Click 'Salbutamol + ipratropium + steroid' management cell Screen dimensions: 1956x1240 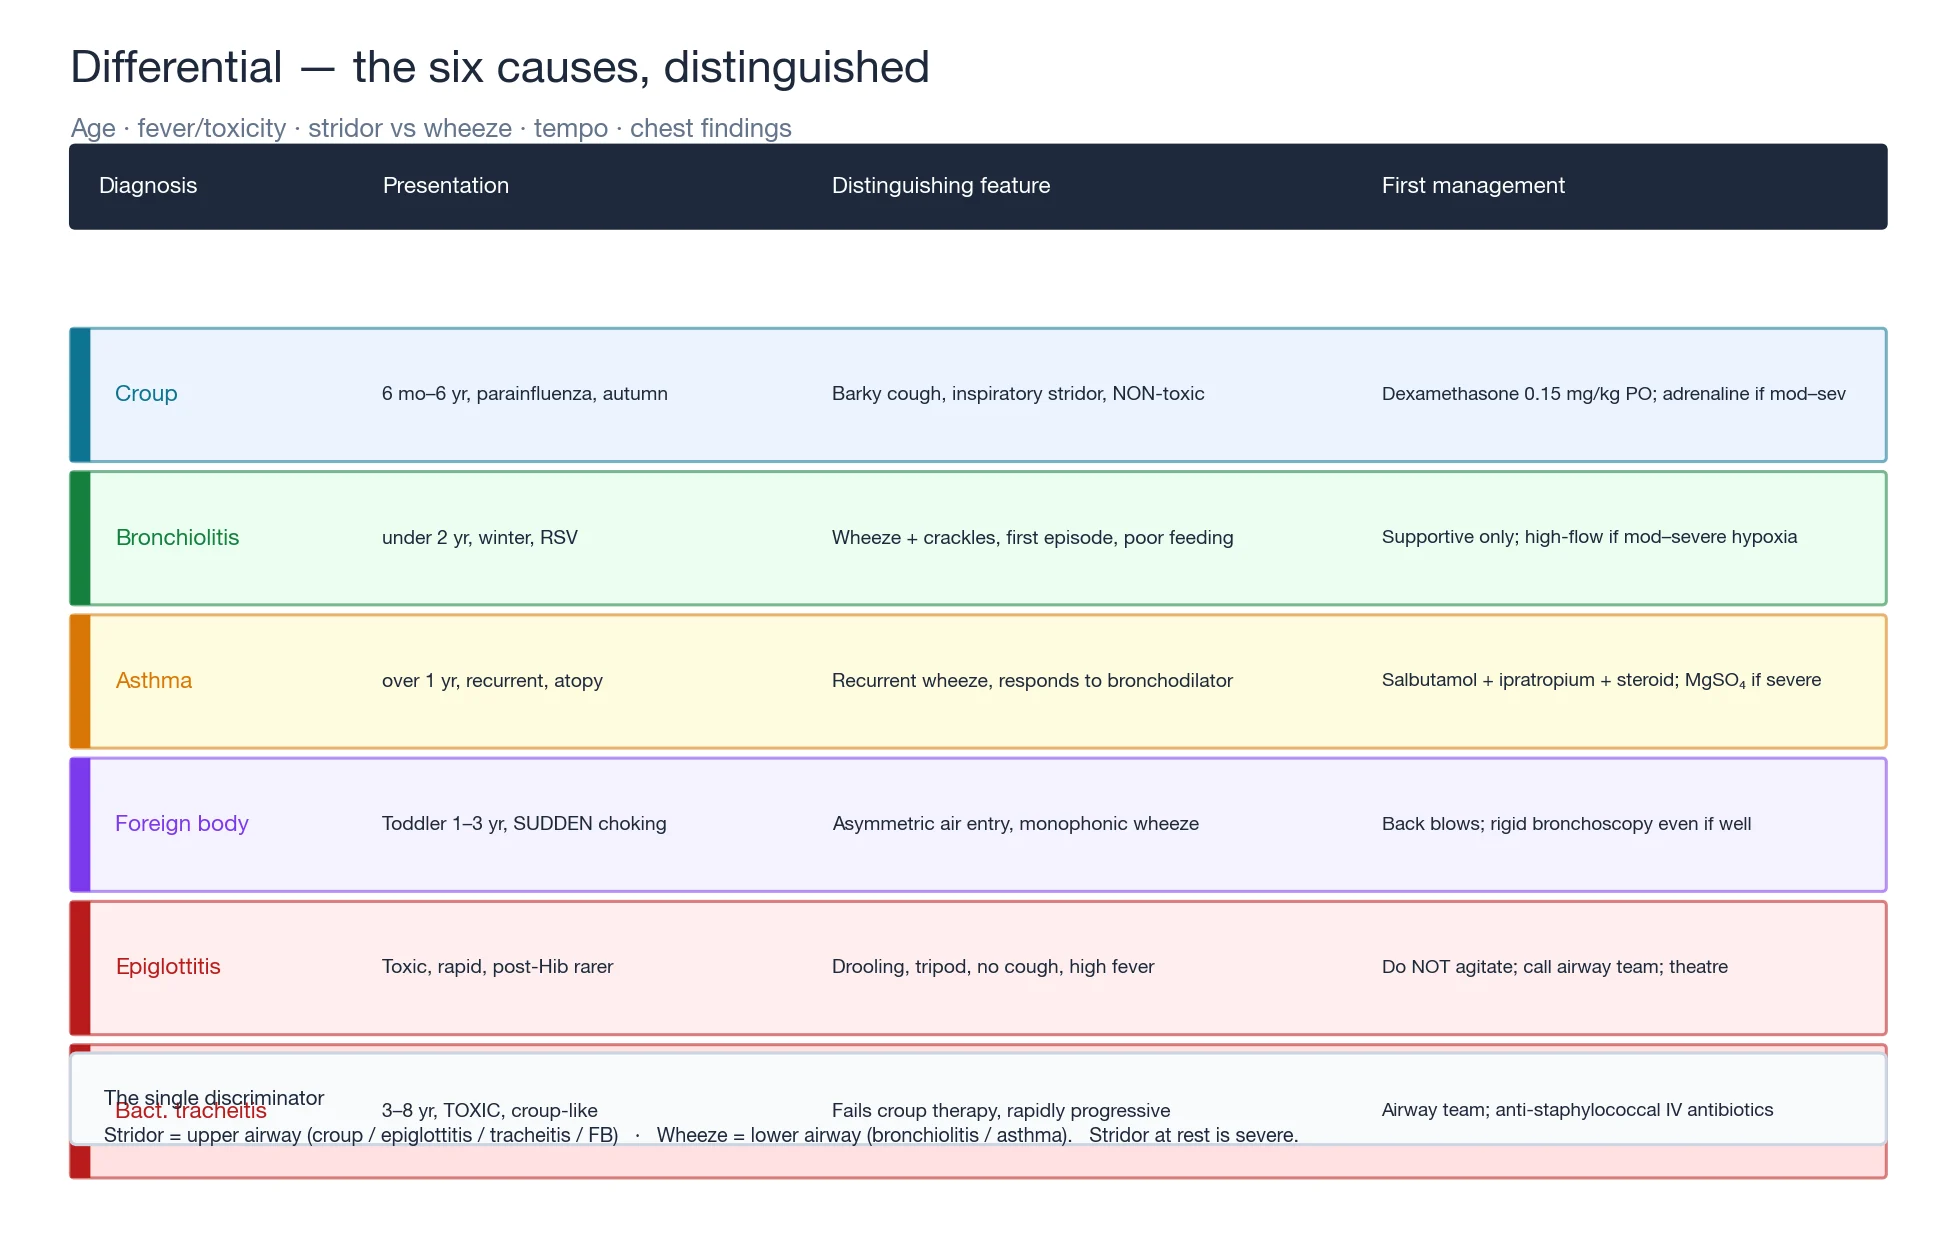tap(1602, 680)
